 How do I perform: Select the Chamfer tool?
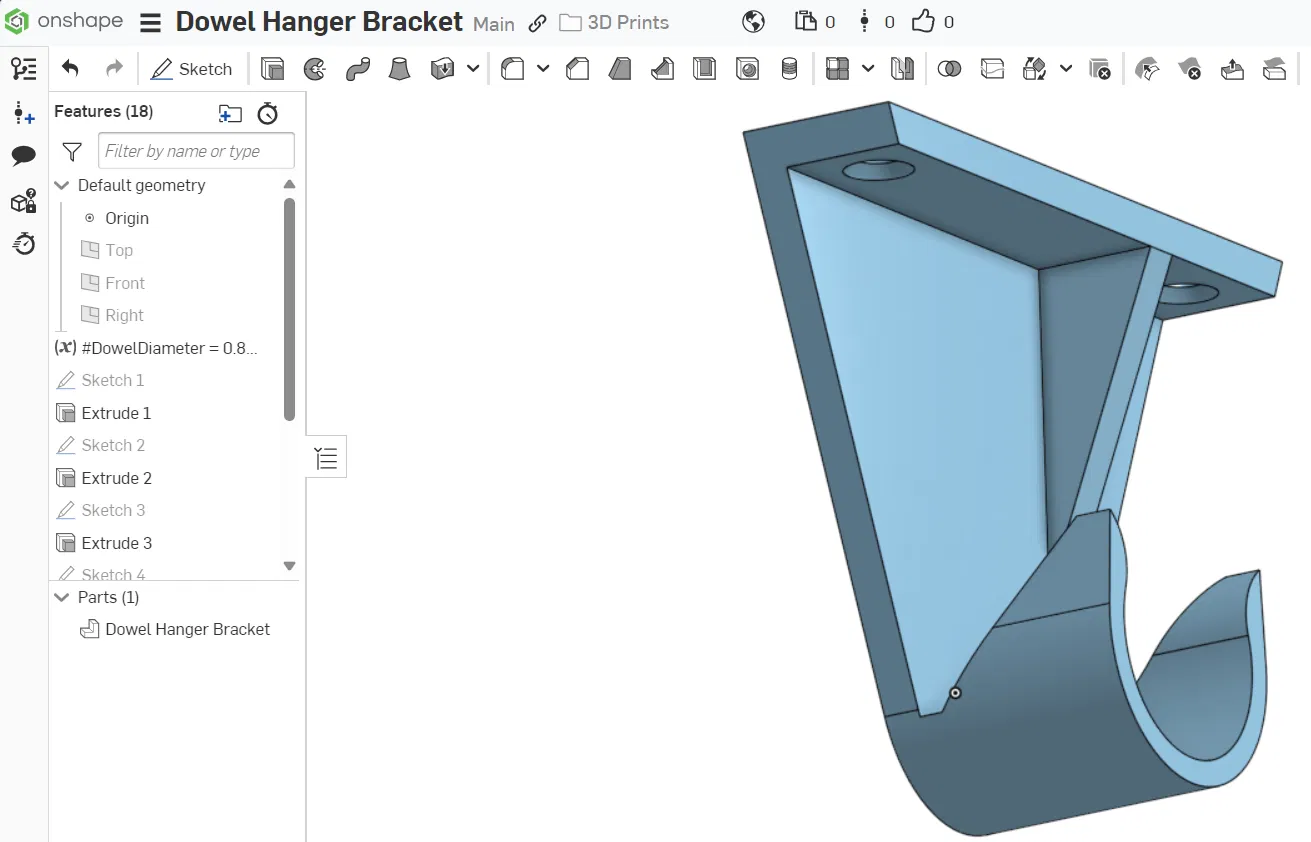[577, 69]
